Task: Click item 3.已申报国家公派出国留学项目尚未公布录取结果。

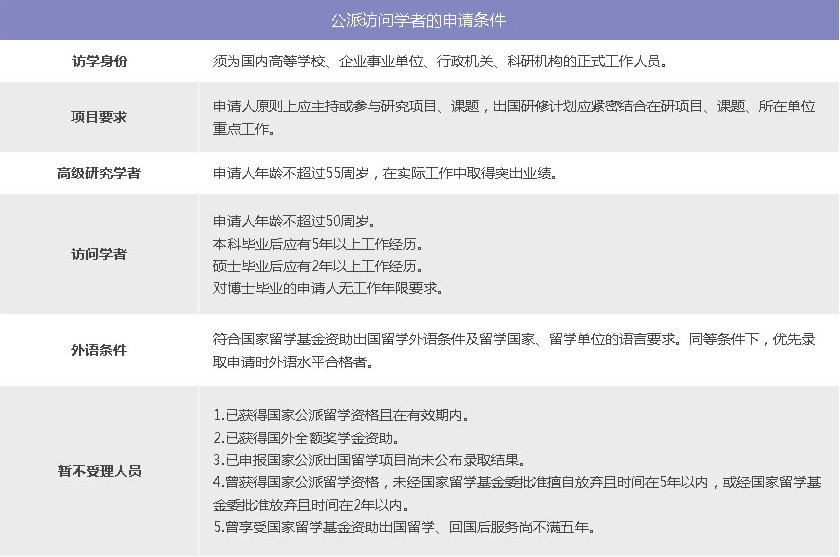Action: [x=370, y=460]
